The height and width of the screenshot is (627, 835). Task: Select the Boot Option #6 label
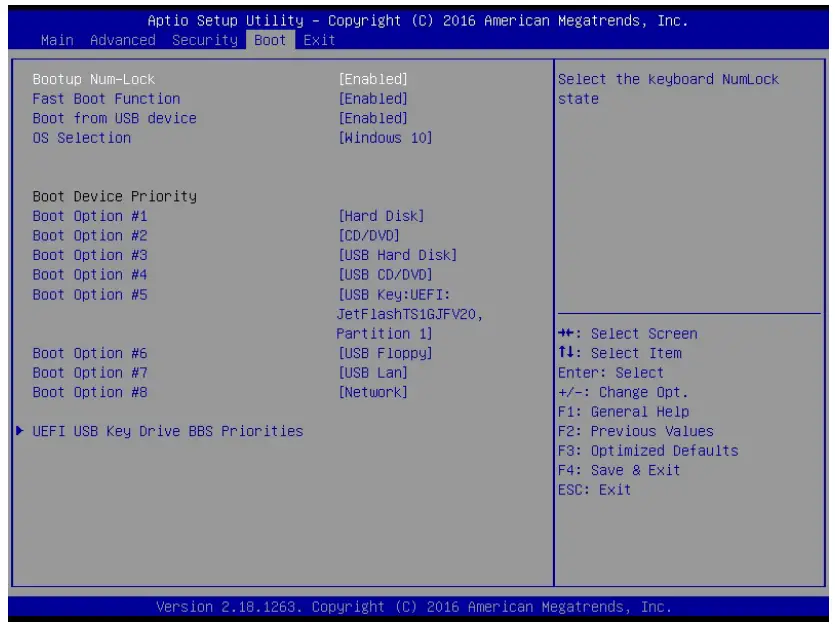click(90, 353)
